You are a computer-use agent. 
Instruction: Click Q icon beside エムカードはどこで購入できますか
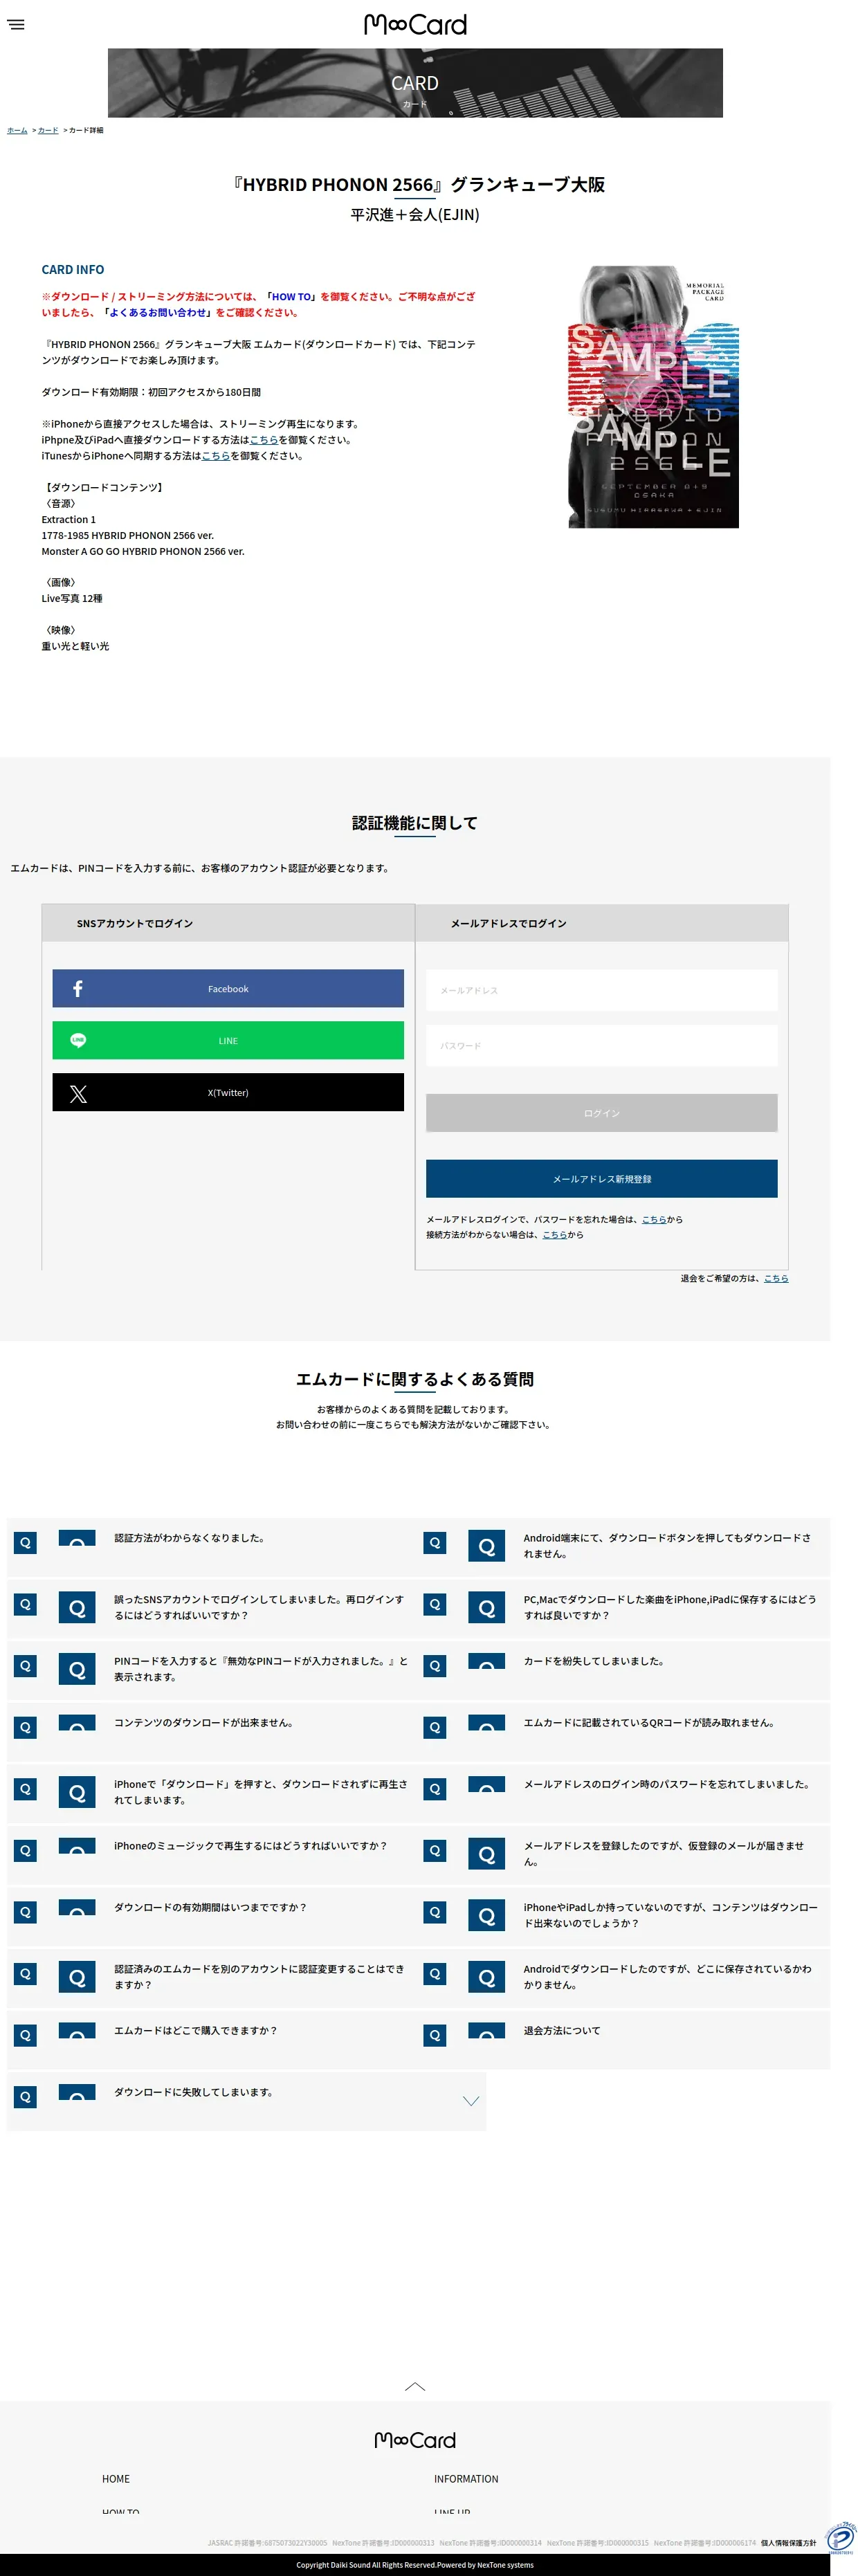point(25,2035)
